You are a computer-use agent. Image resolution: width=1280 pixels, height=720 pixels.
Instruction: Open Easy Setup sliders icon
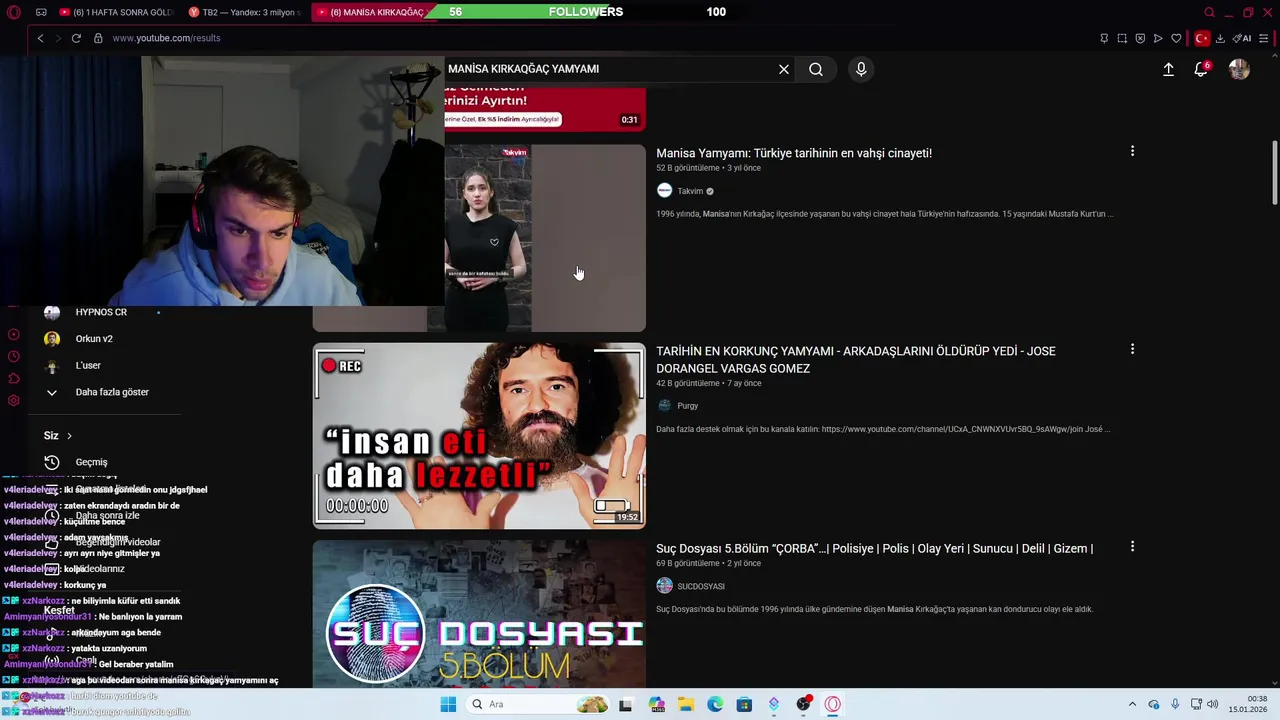[x=1264, y=38]
